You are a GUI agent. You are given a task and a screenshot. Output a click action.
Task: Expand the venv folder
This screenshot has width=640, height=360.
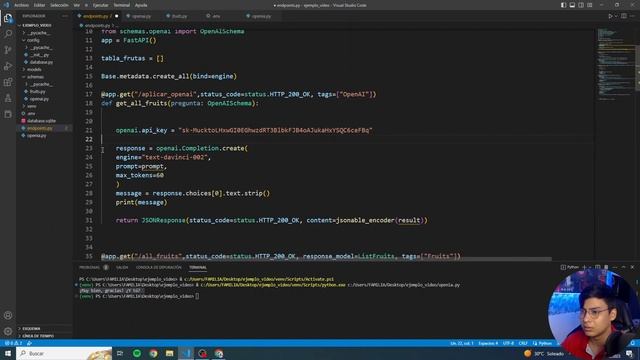(31, 106)
